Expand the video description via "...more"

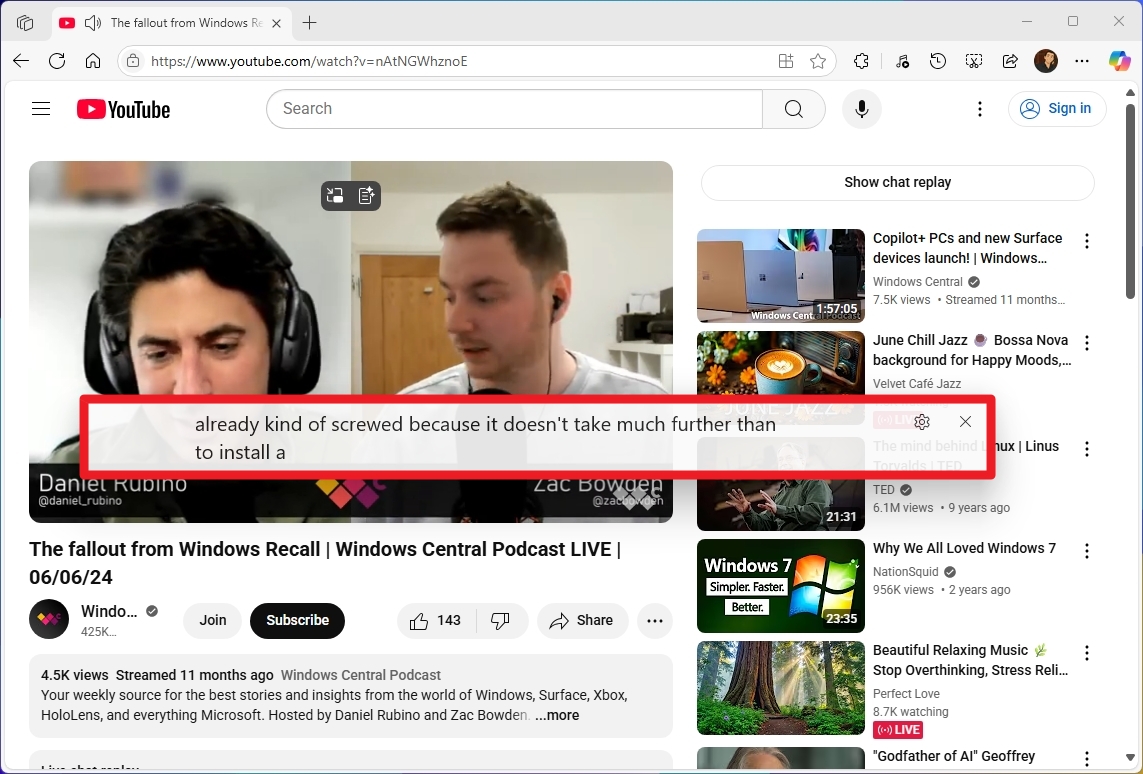(556, 715)
